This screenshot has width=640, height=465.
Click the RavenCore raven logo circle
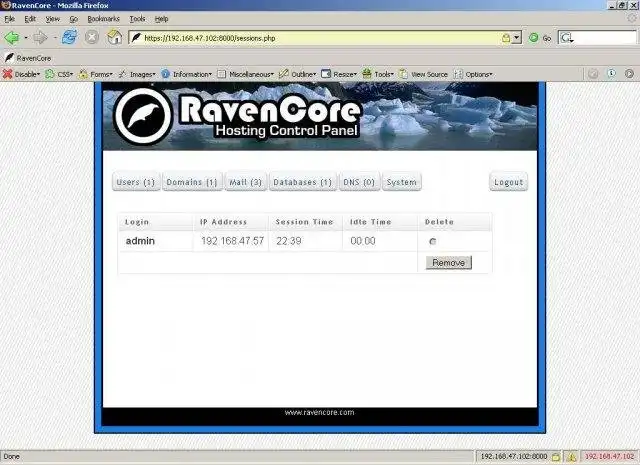tap(142, 116)
